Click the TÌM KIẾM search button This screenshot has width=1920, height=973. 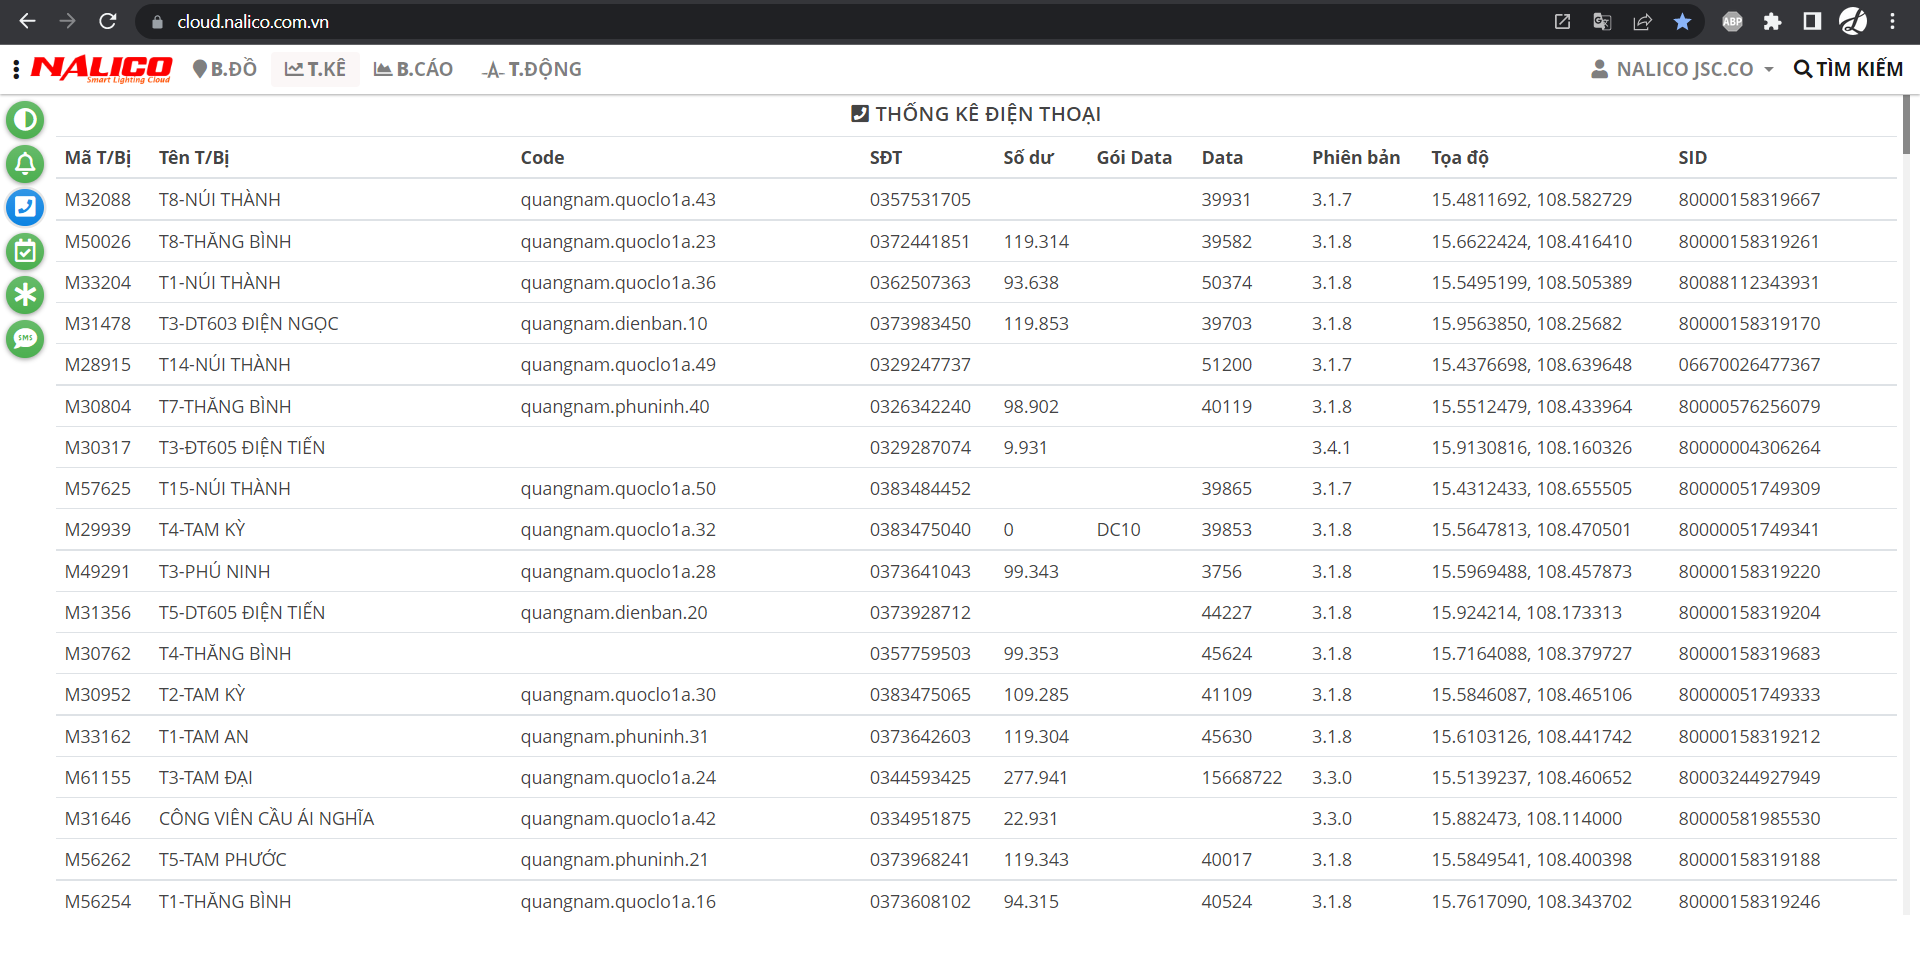(1848, 69)
